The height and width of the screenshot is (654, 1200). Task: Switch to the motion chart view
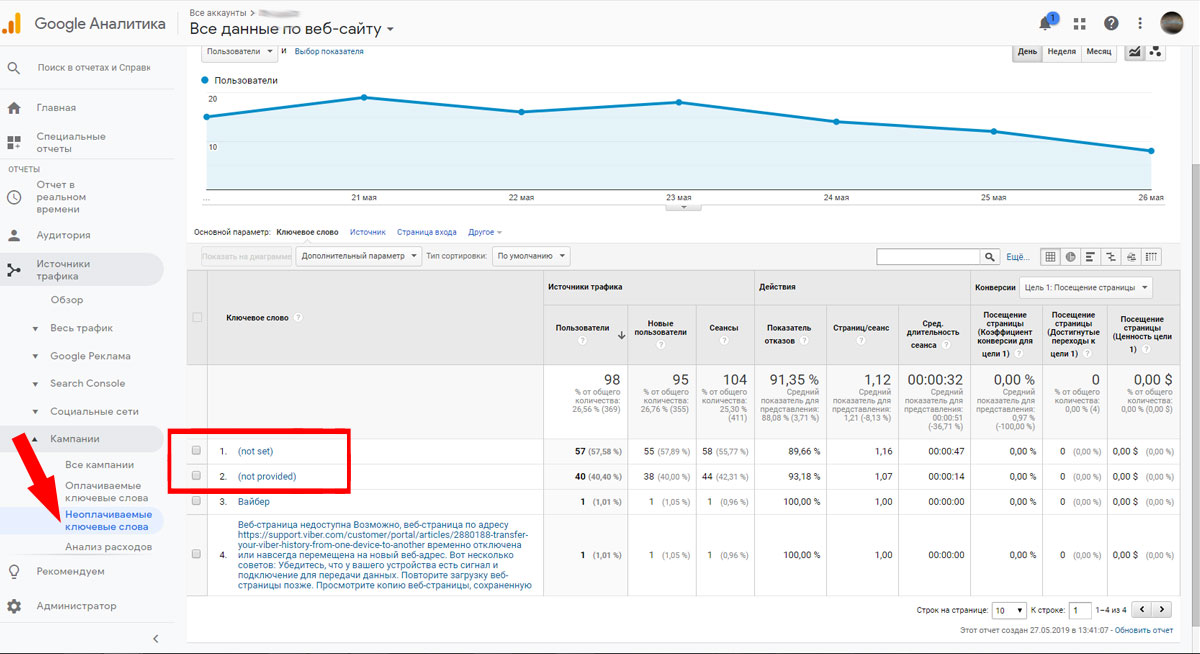1156,52
